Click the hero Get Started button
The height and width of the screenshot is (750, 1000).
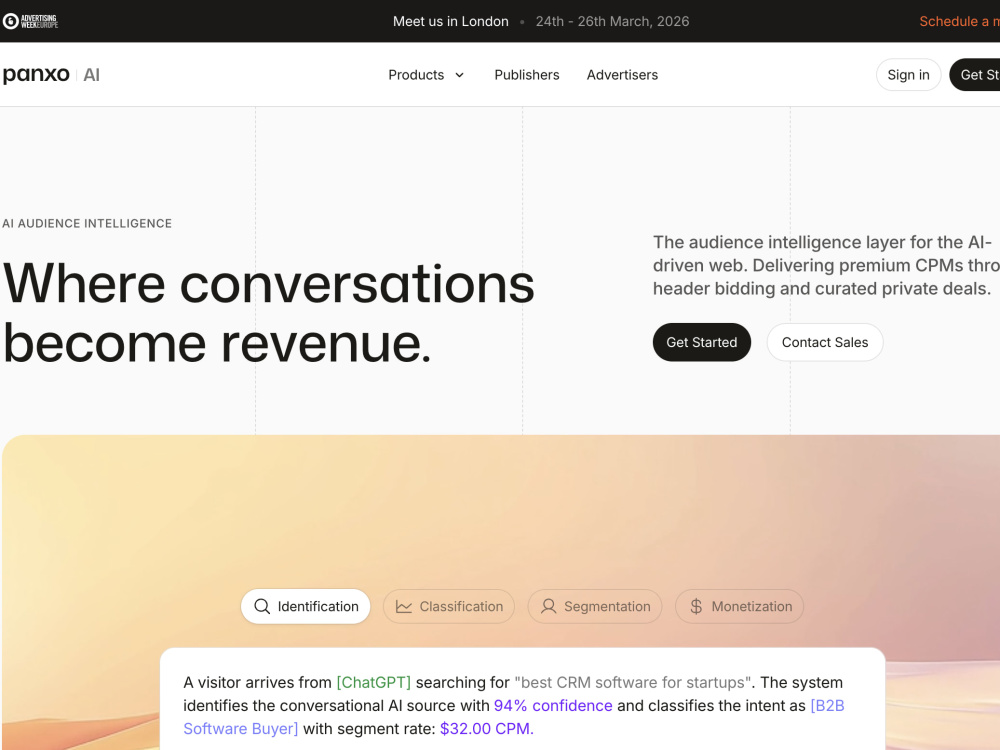702,342
